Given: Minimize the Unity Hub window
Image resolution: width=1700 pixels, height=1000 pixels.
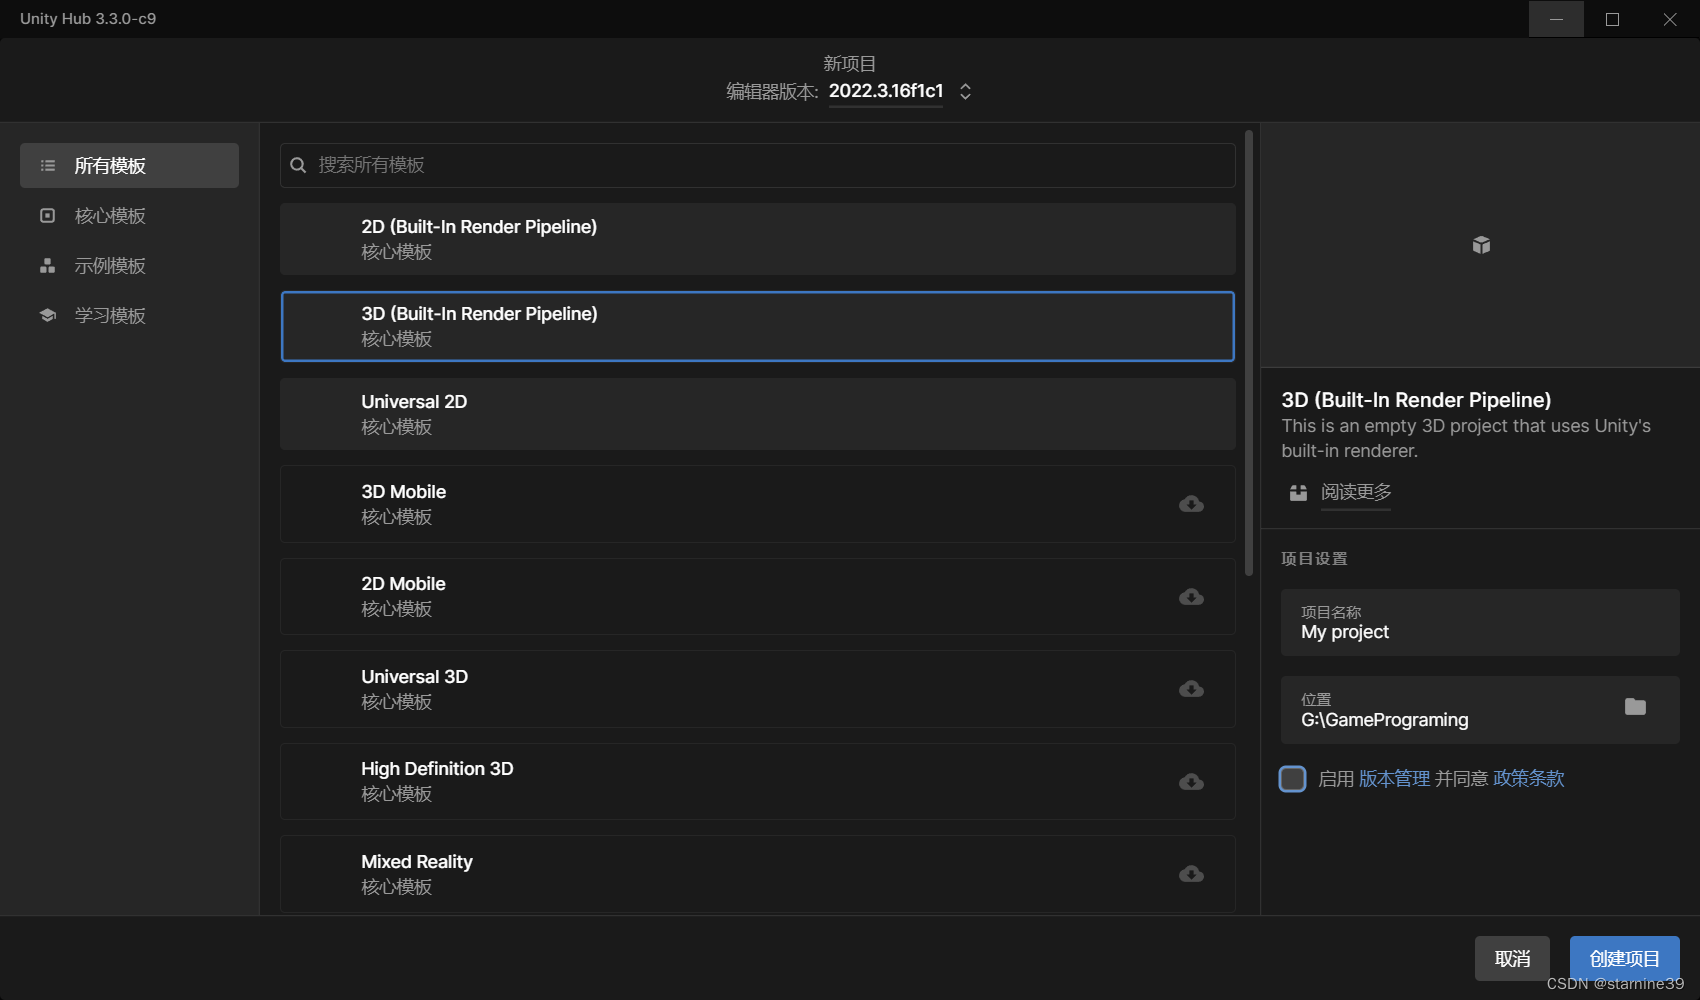Looking at the screenshot, I should [1556, 19].
